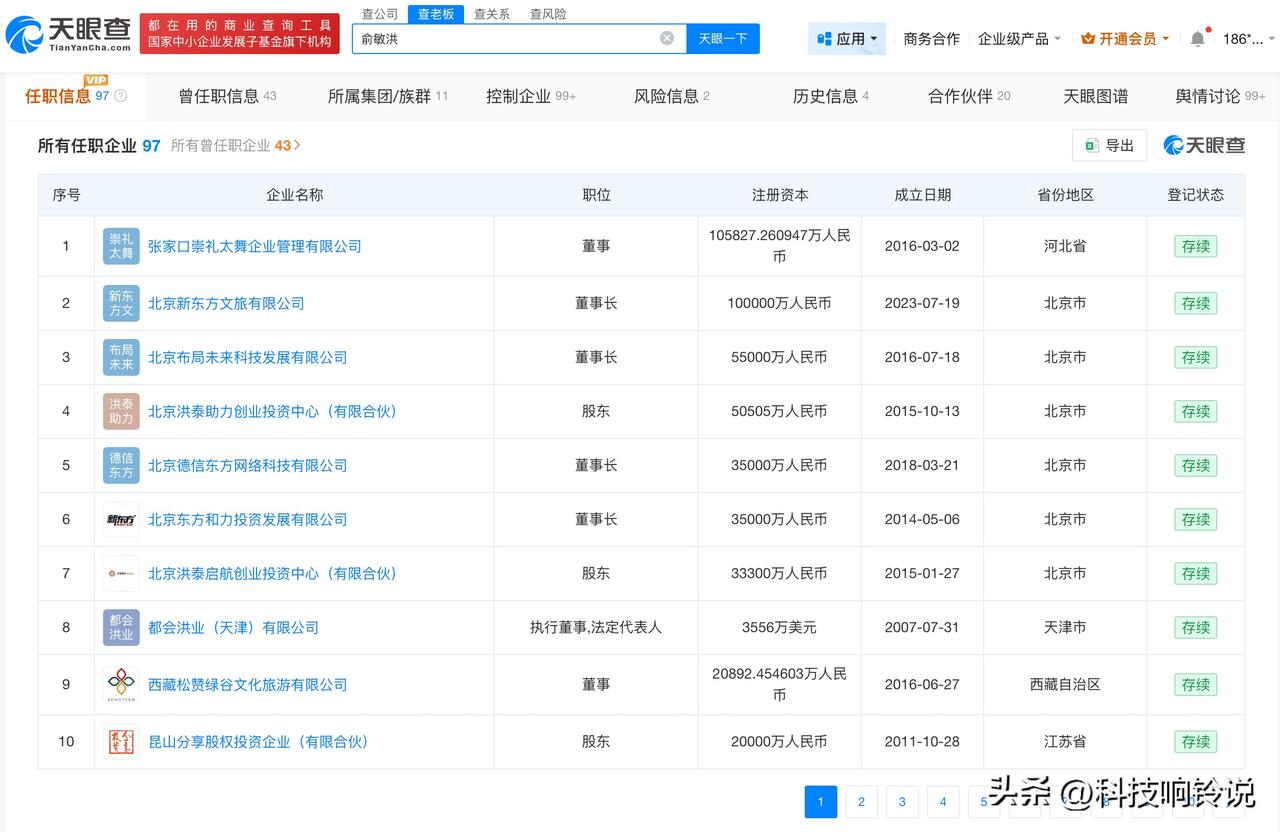
Task: Click the 崇礼太舞 company logo badge
Action: [x=121, y=246]
